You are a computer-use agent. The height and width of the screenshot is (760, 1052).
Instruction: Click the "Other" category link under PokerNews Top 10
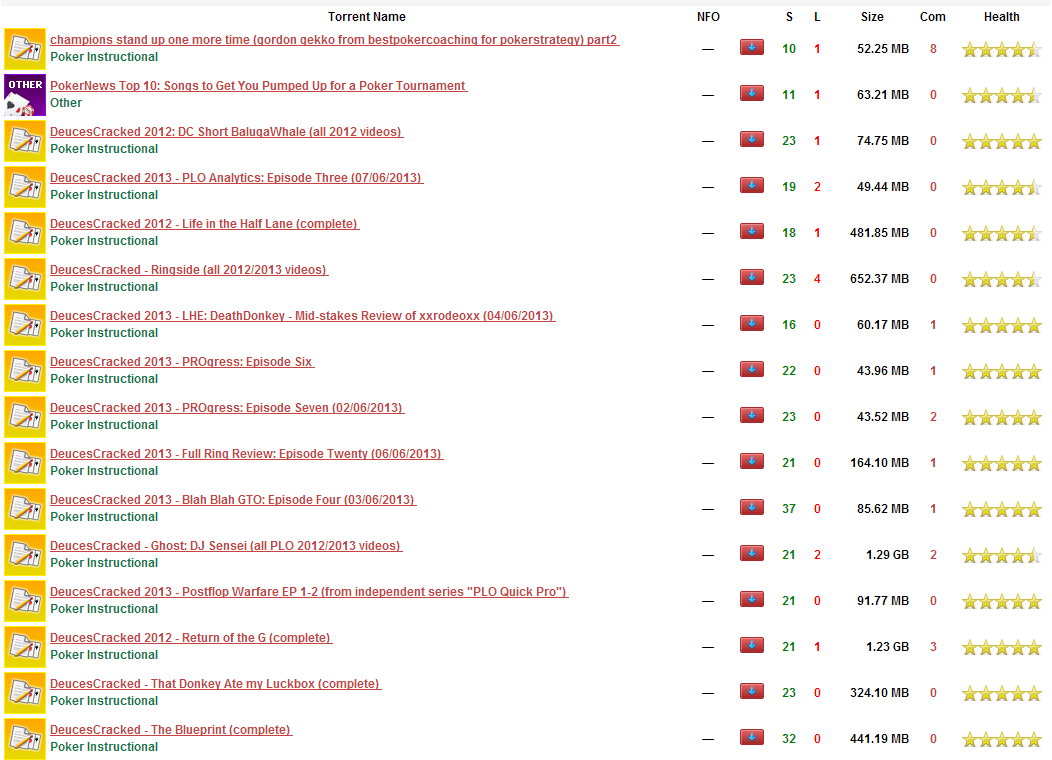[x=66, y=103]
